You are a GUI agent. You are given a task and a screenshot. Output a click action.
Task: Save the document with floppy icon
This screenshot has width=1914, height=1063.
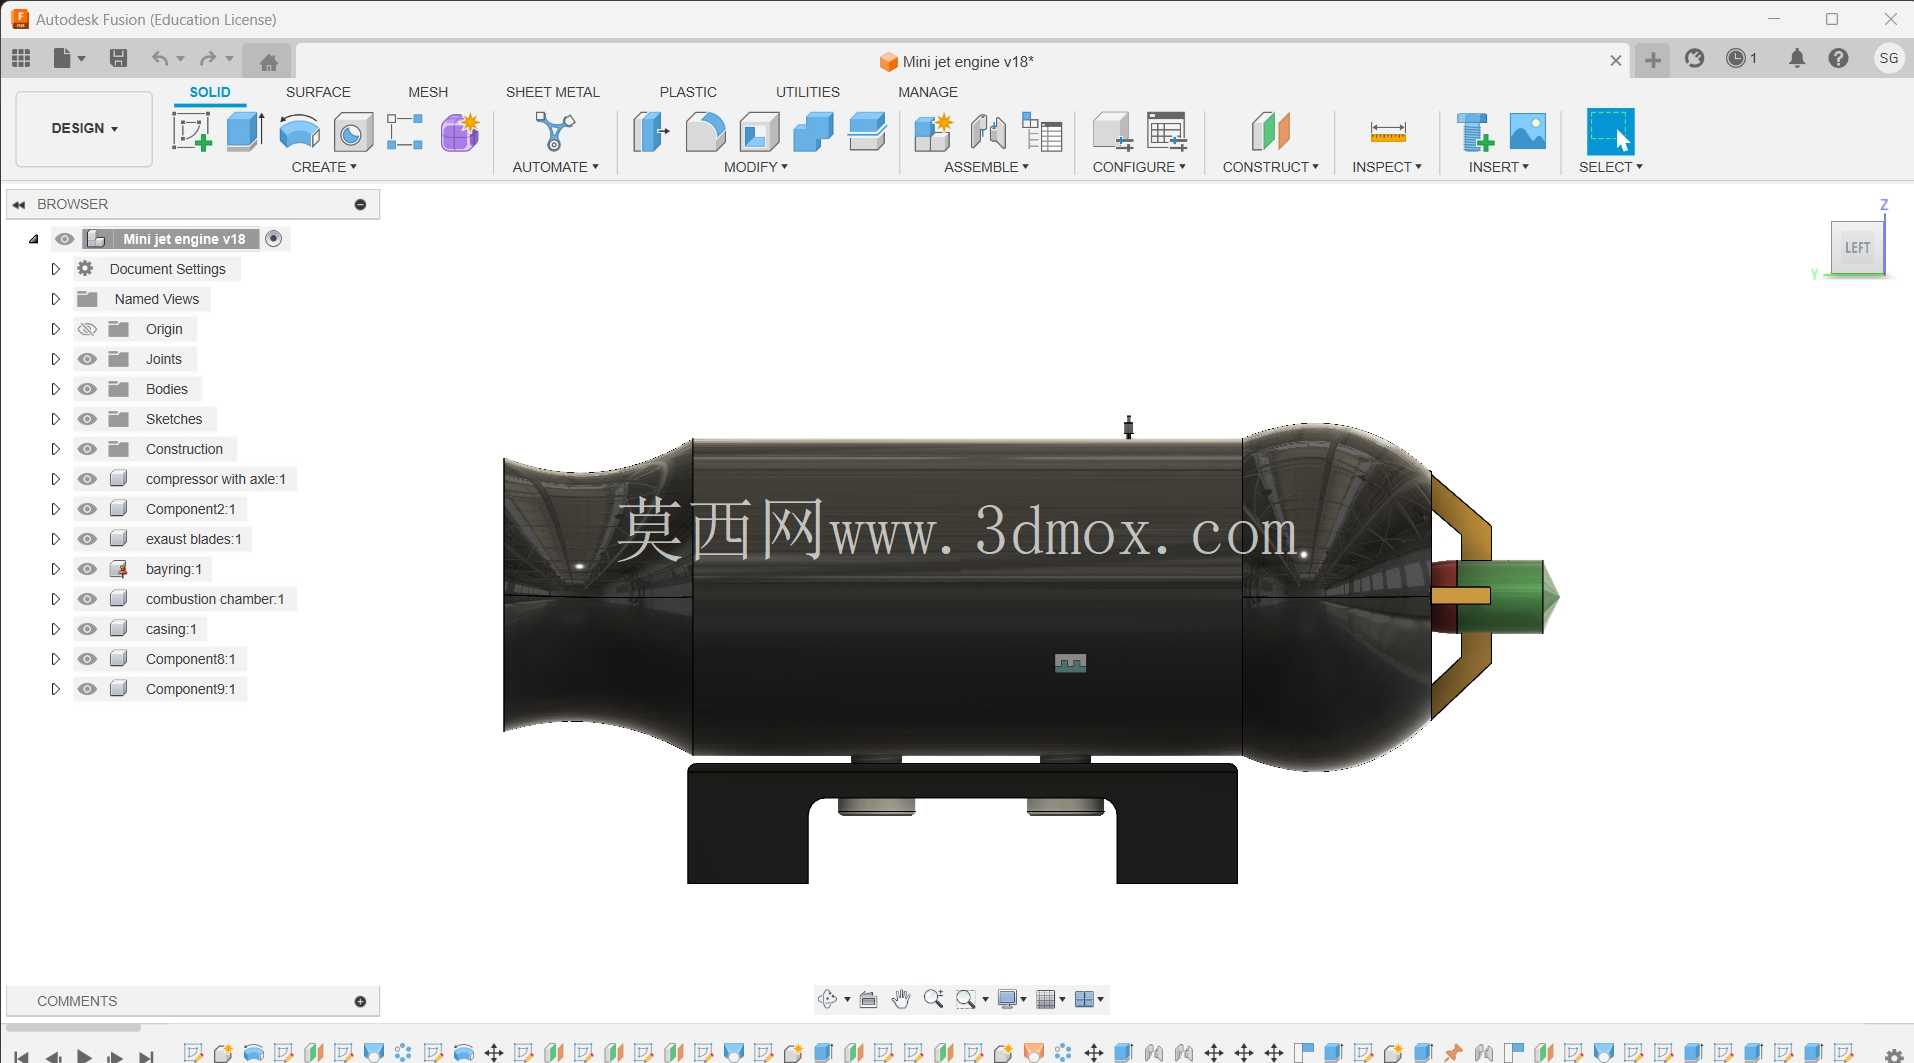pos(118,58)
